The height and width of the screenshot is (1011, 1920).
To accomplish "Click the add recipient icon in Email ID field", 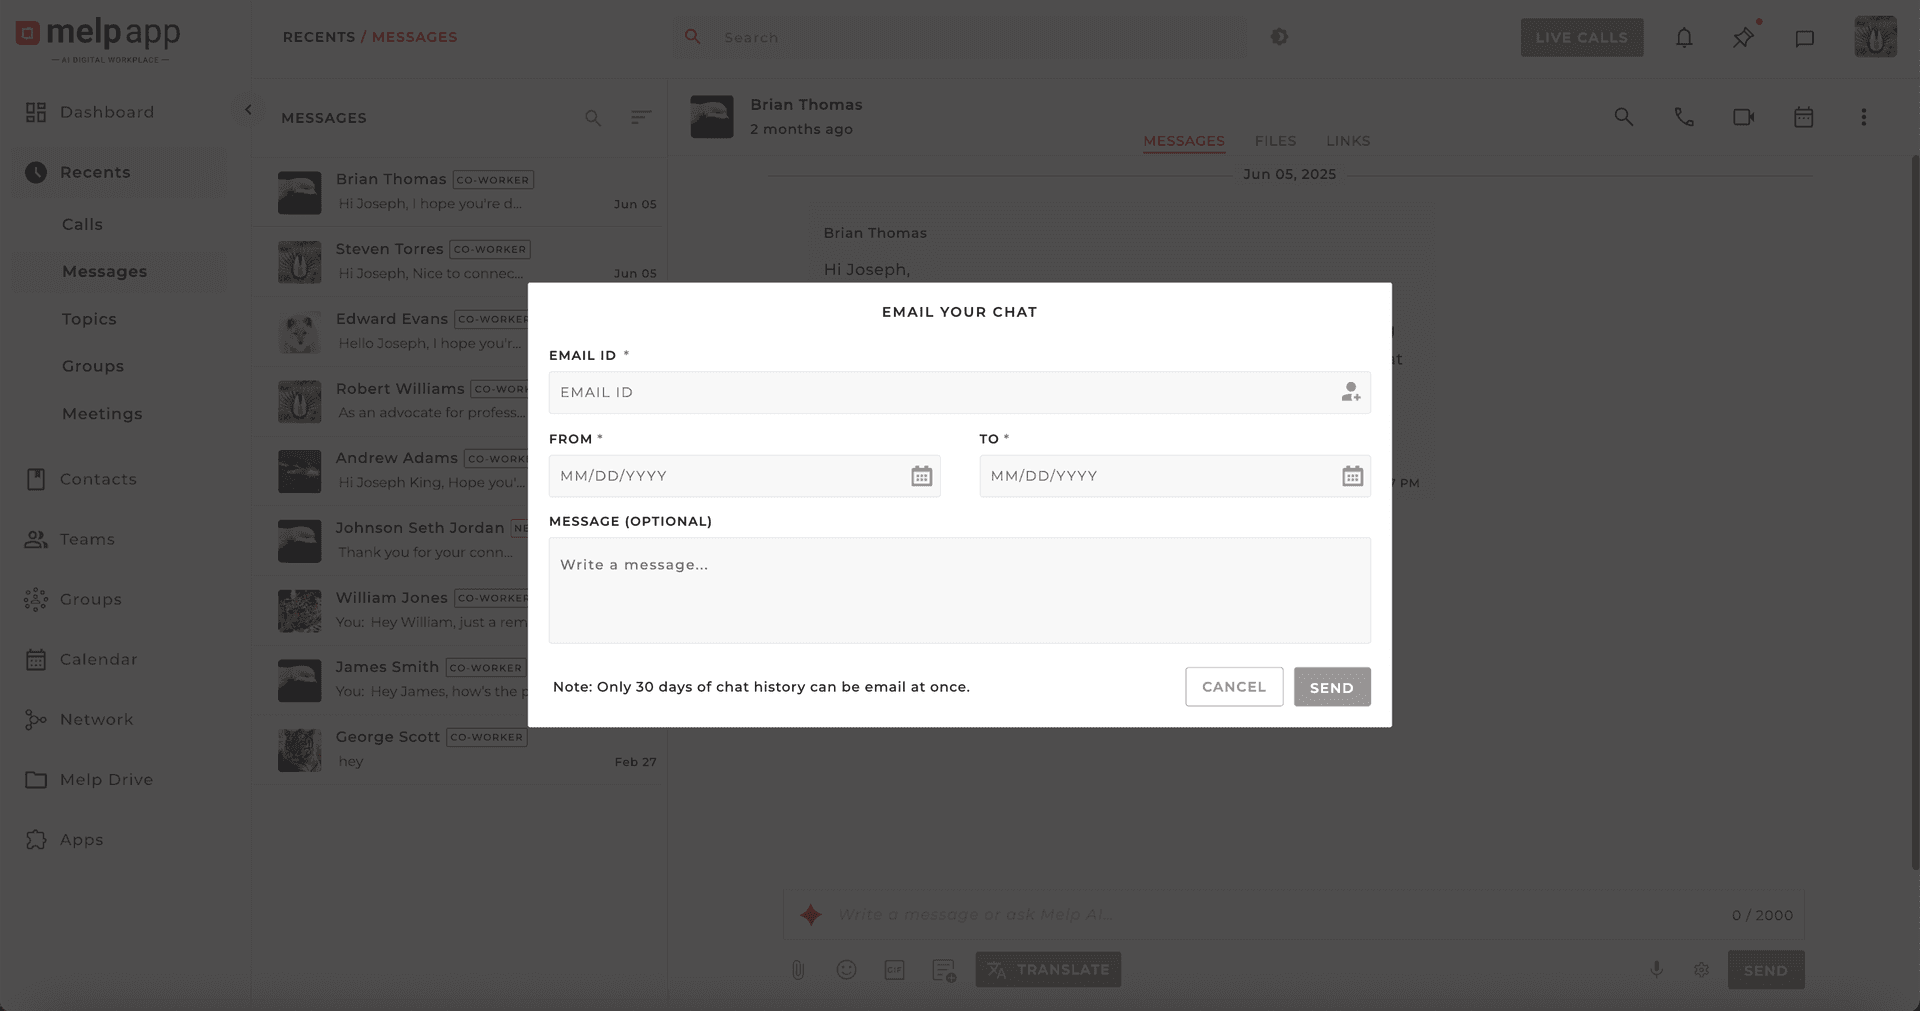I will point(1351,392).
